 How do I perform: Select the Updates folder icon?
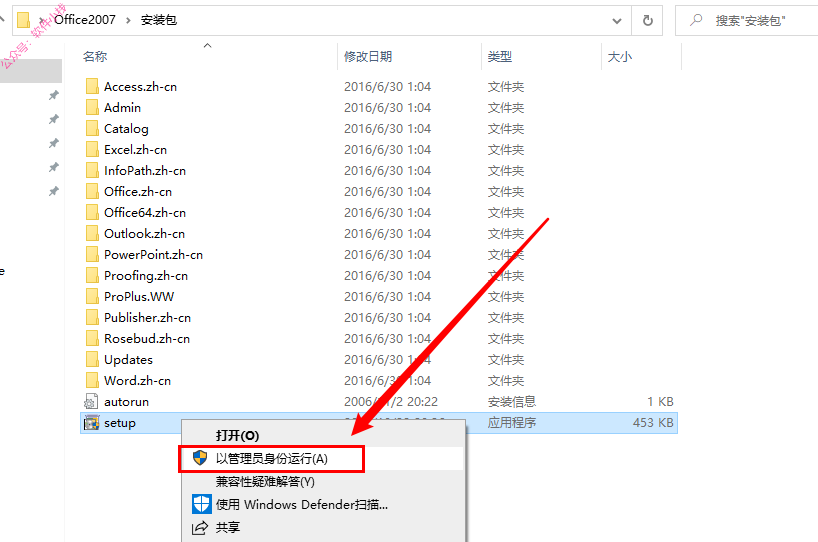(x=92, y=359)
